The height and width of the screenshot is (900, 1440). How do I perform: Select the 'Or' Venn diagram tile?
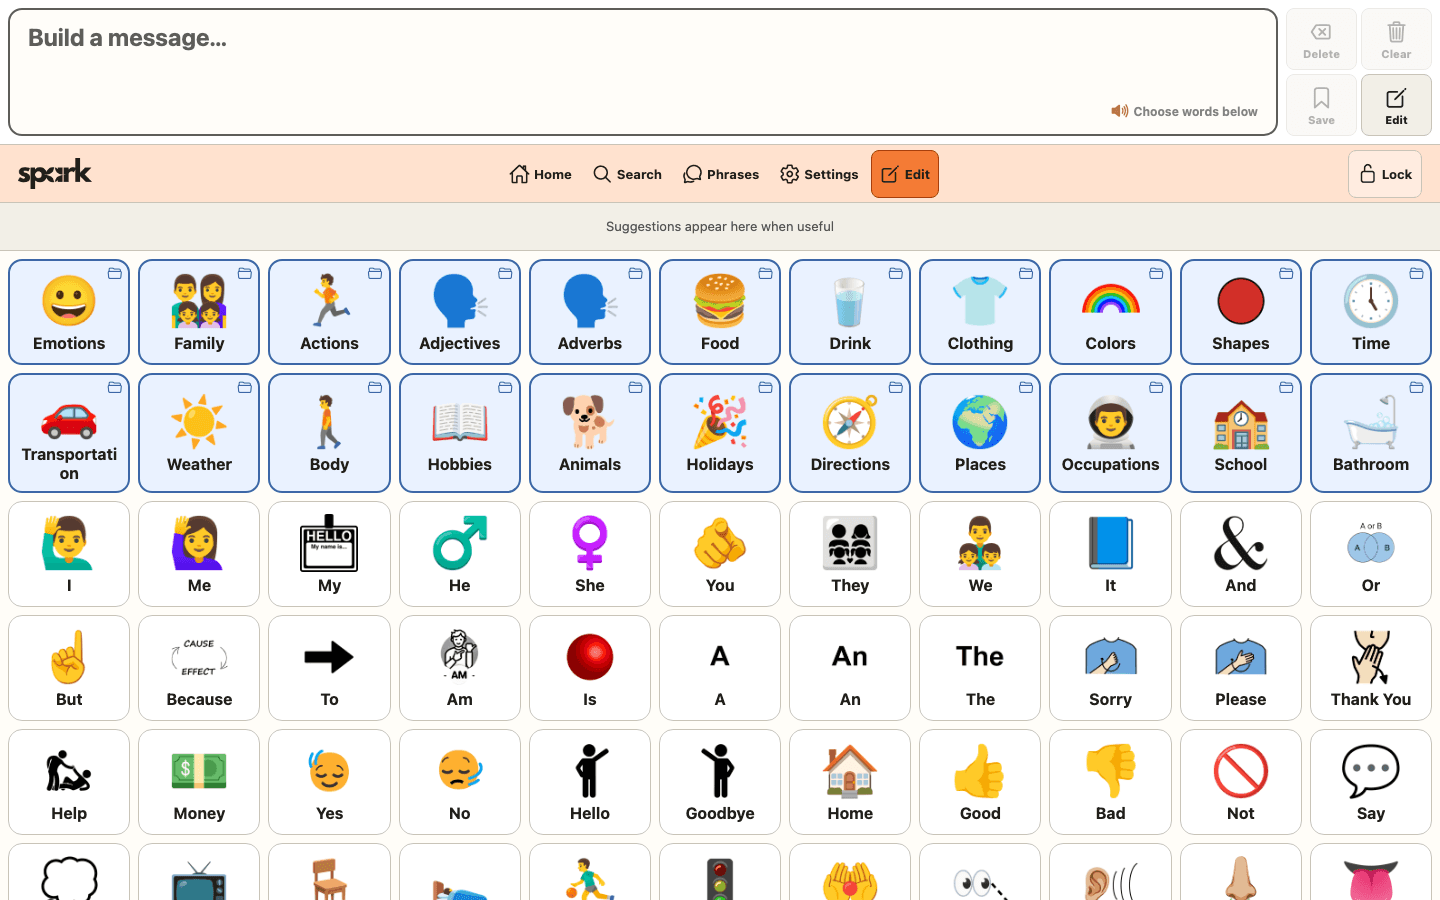click(1371, 554)
